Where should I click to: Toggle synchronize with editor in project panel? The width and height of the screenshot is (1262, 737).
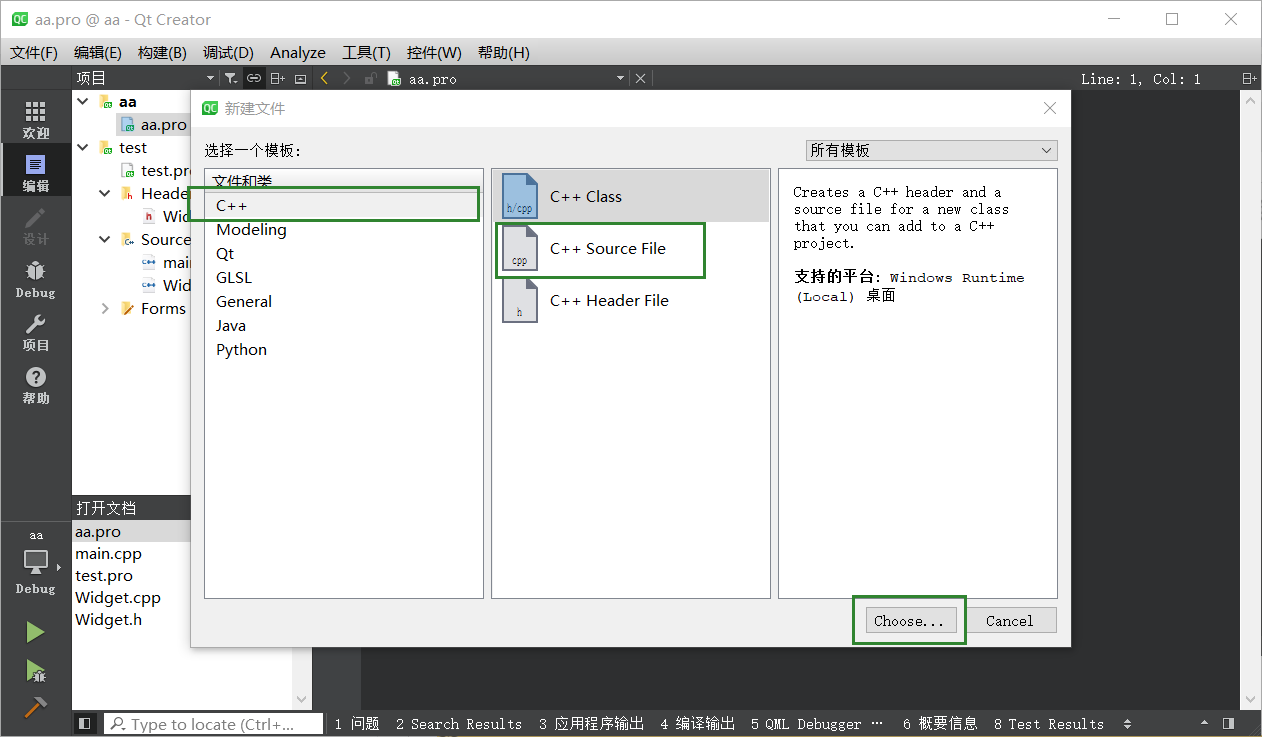click(x=253, y=77)
